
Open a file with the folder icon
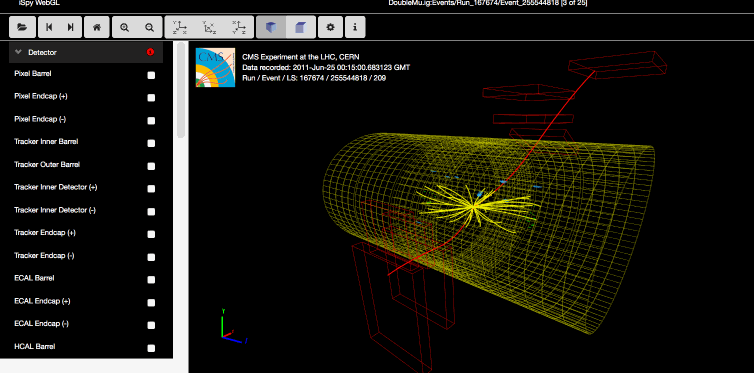coord(22,27)
